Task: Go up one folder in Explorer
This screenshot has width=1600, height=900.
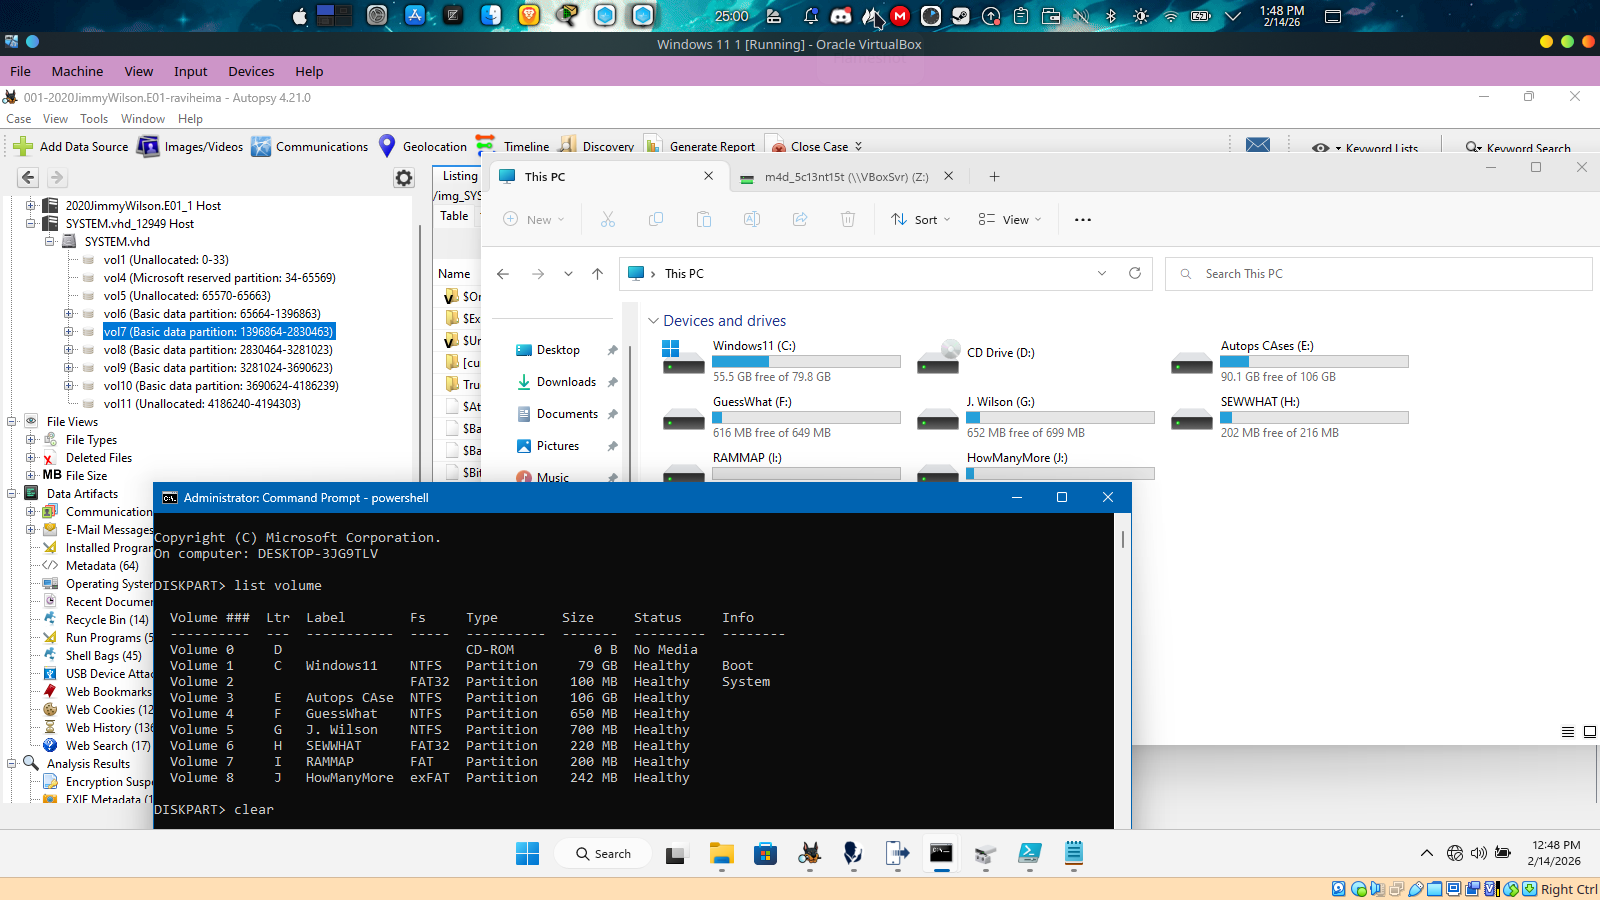Action: [597, 273]
